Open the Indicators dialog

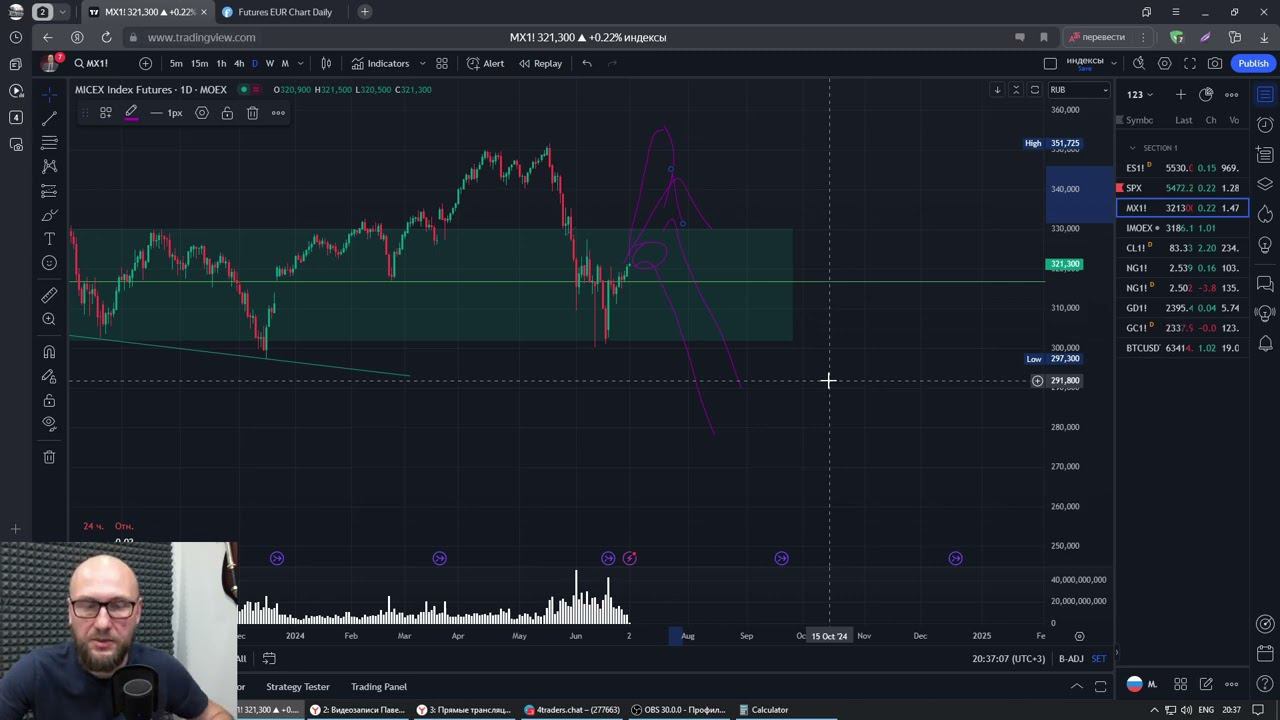[x=380, y=63]
